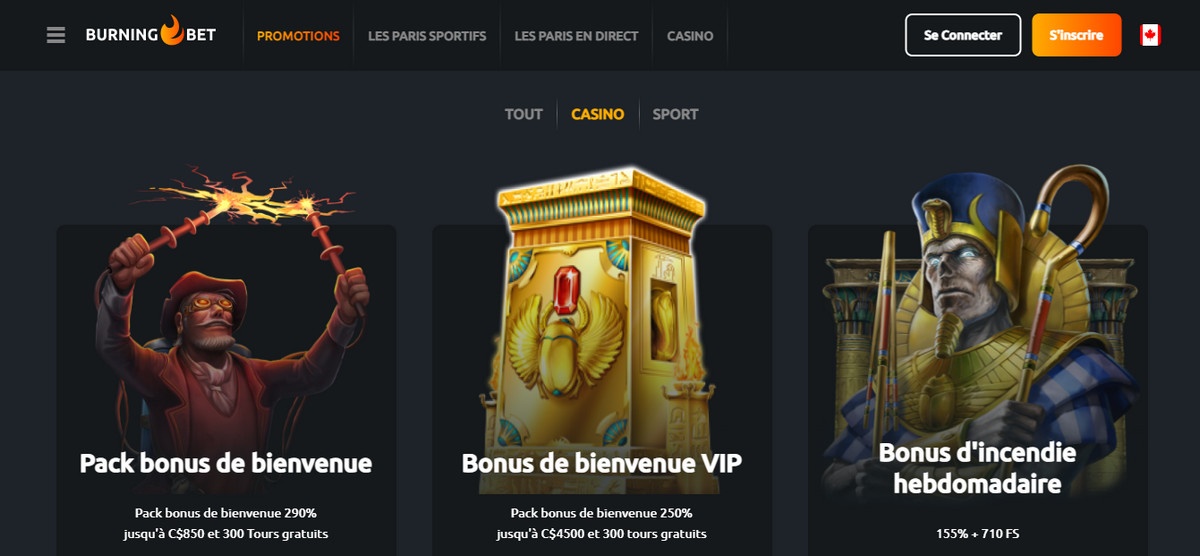Viewport: 1200px width, 556px height.
Task: Click the orange S'inscrire button
Action: [1077, 35]
